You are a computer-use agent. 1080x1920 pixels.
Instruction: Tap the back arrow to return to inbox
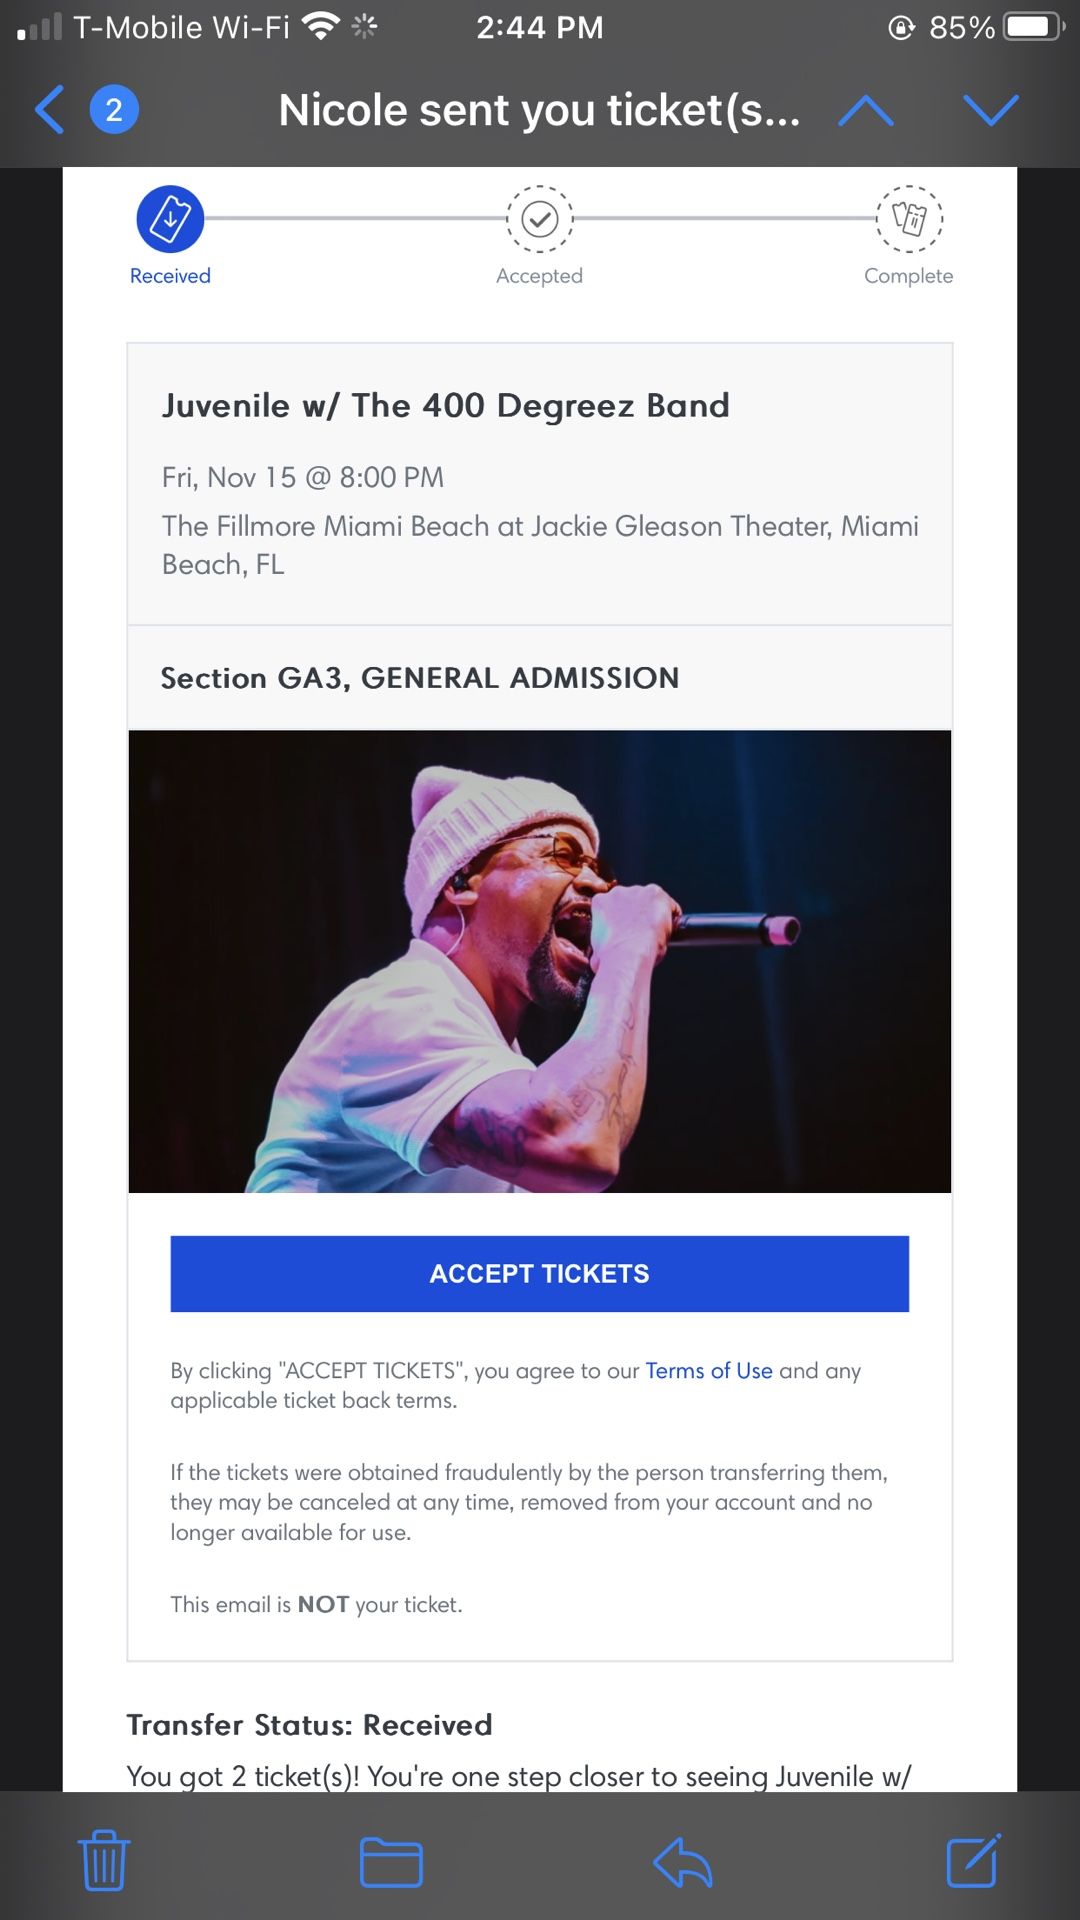(49, 110)
